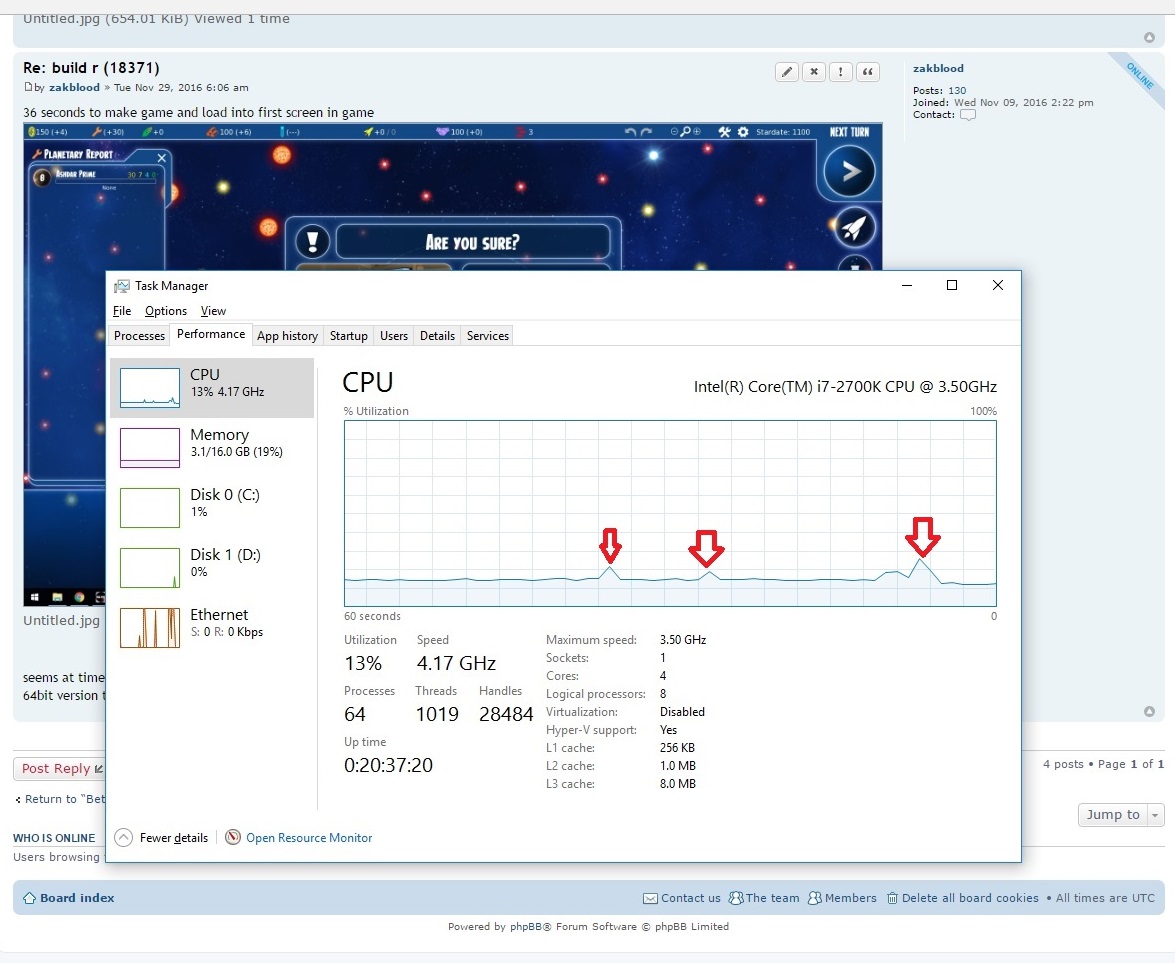The width and height of the screenshot is (1175, 963).
Task: Close the Planetary Report panel in game
Action: coord(161,157)
